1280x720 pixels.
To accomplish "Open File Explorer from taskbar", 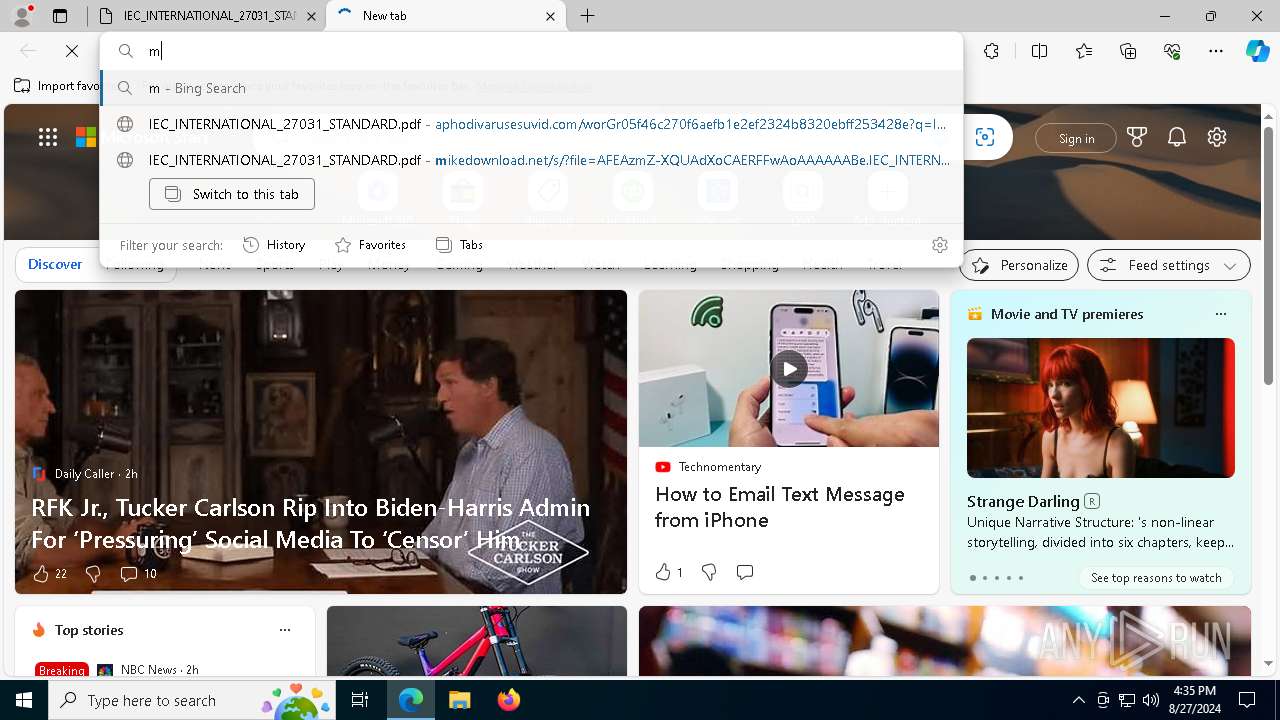I will [x=459, y=700].
